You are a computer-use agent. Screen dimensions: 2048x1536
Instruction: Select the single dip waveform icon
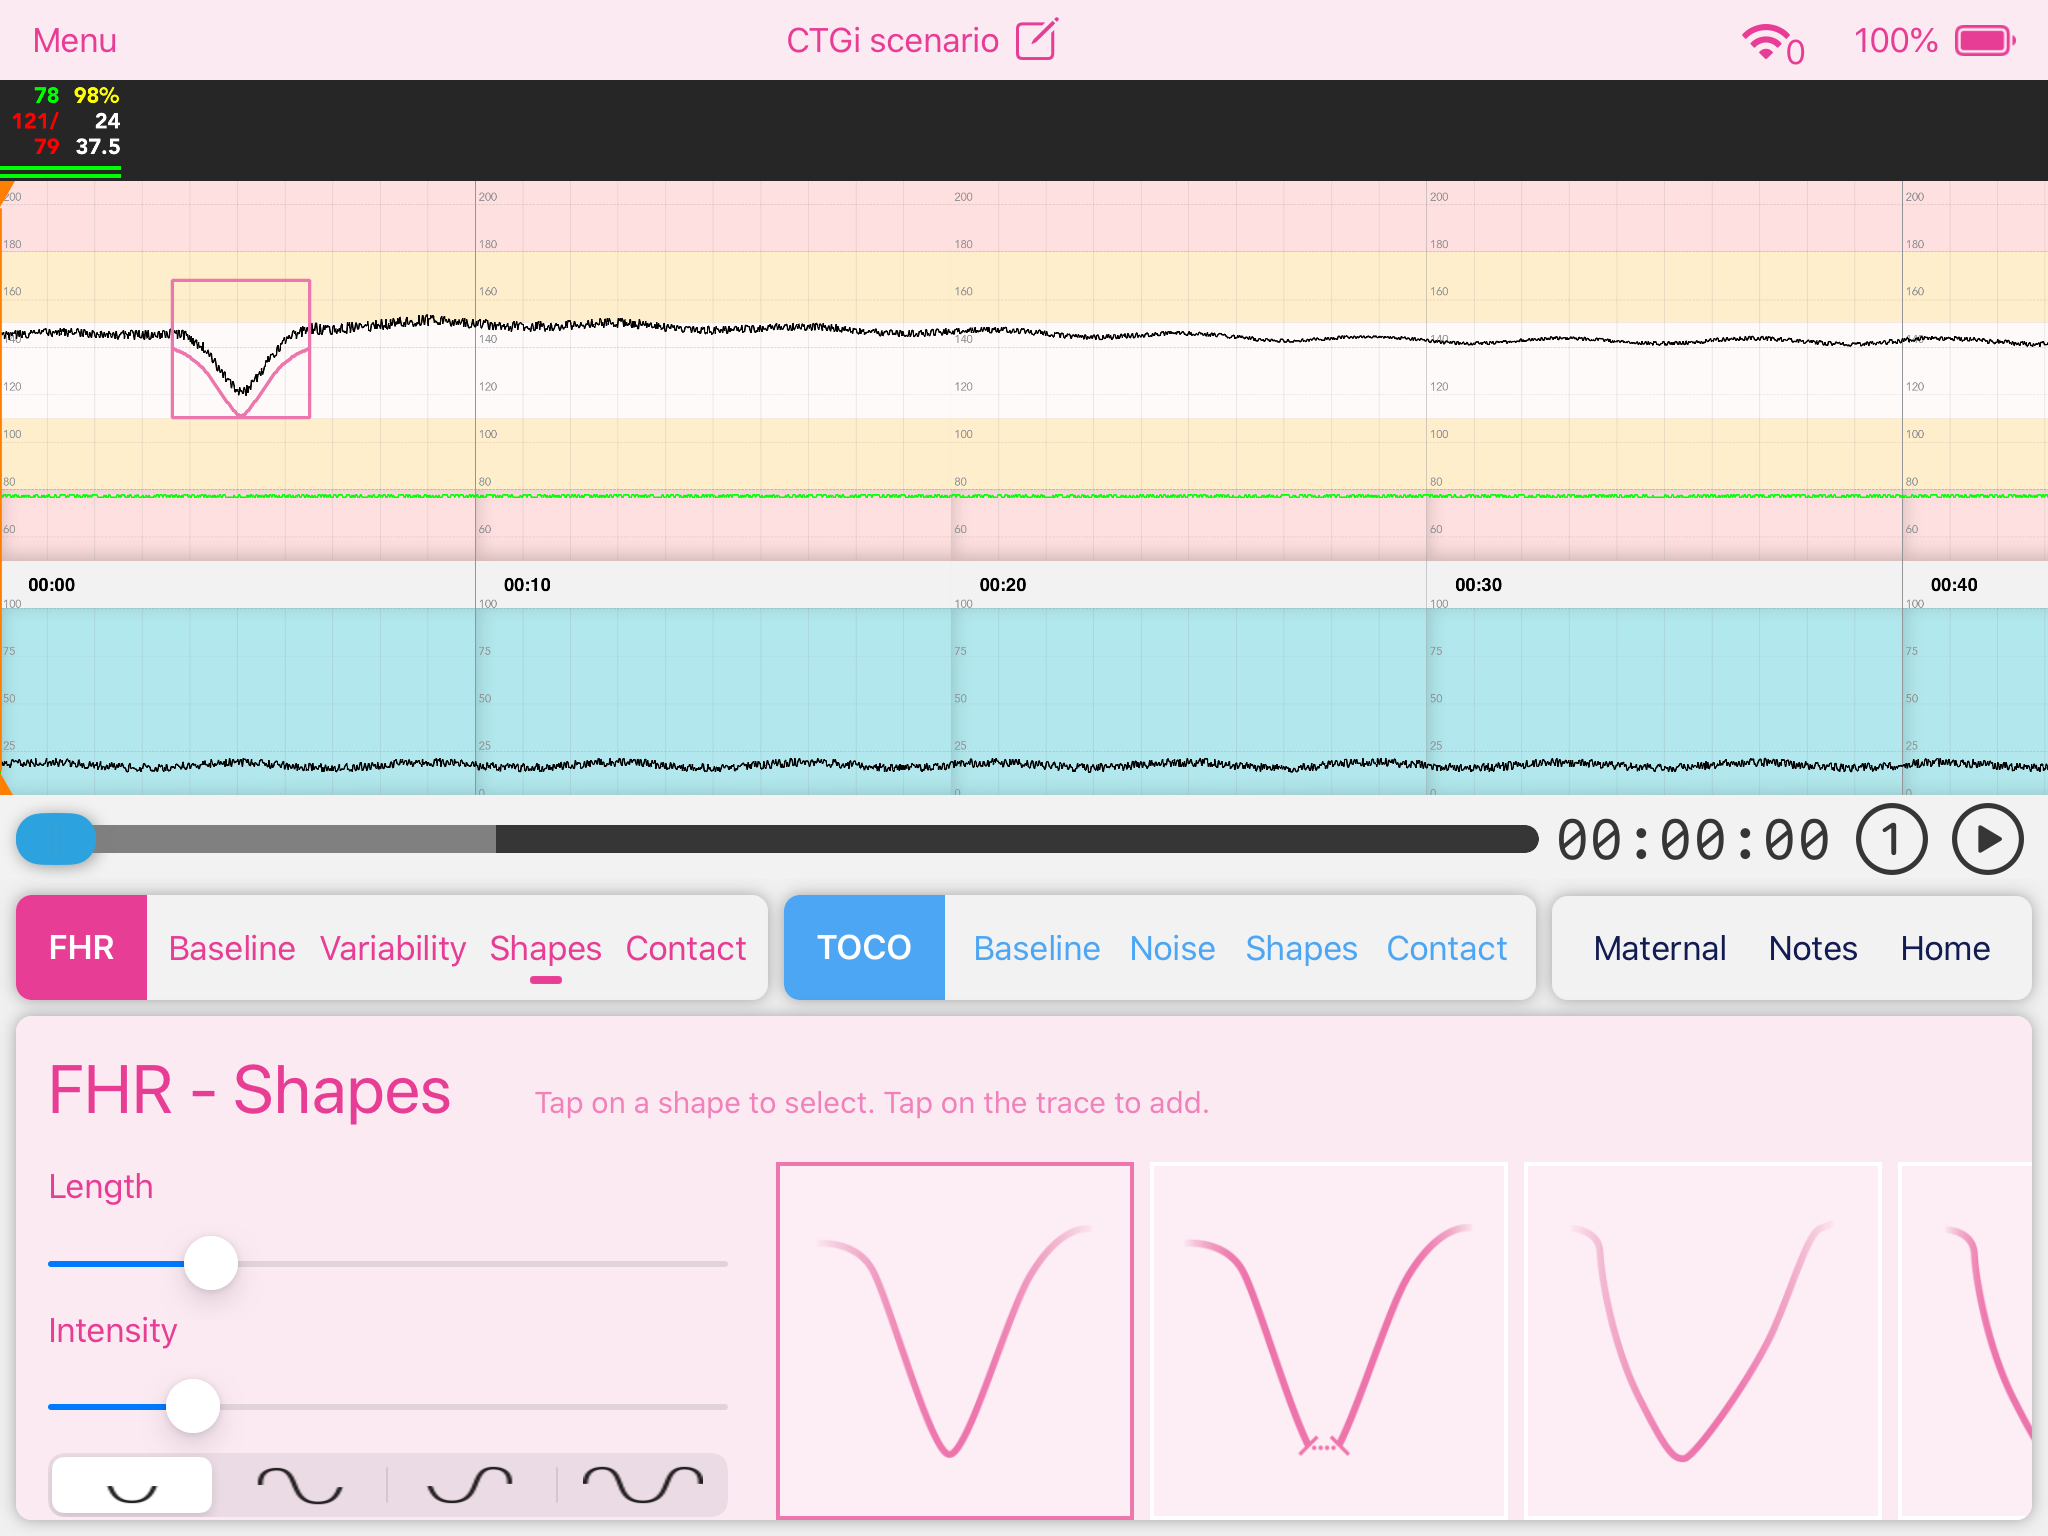(132, 1486)
